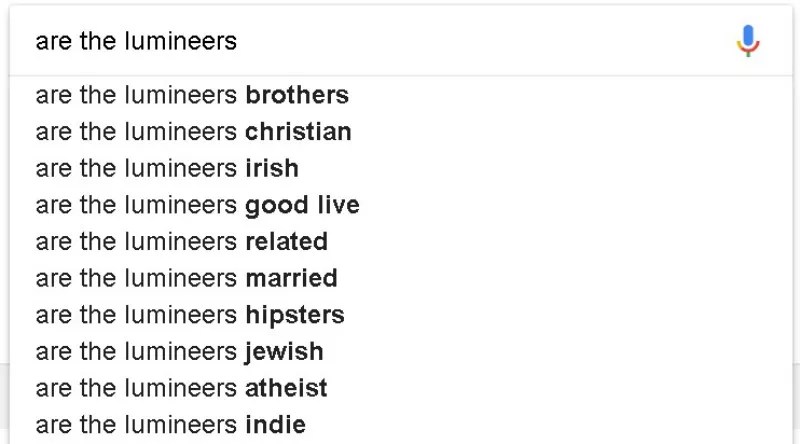Pick the 'are the lumineers jewish' suggestion
The width and height of the screenshot is (800, 444).
click(180, 351)
